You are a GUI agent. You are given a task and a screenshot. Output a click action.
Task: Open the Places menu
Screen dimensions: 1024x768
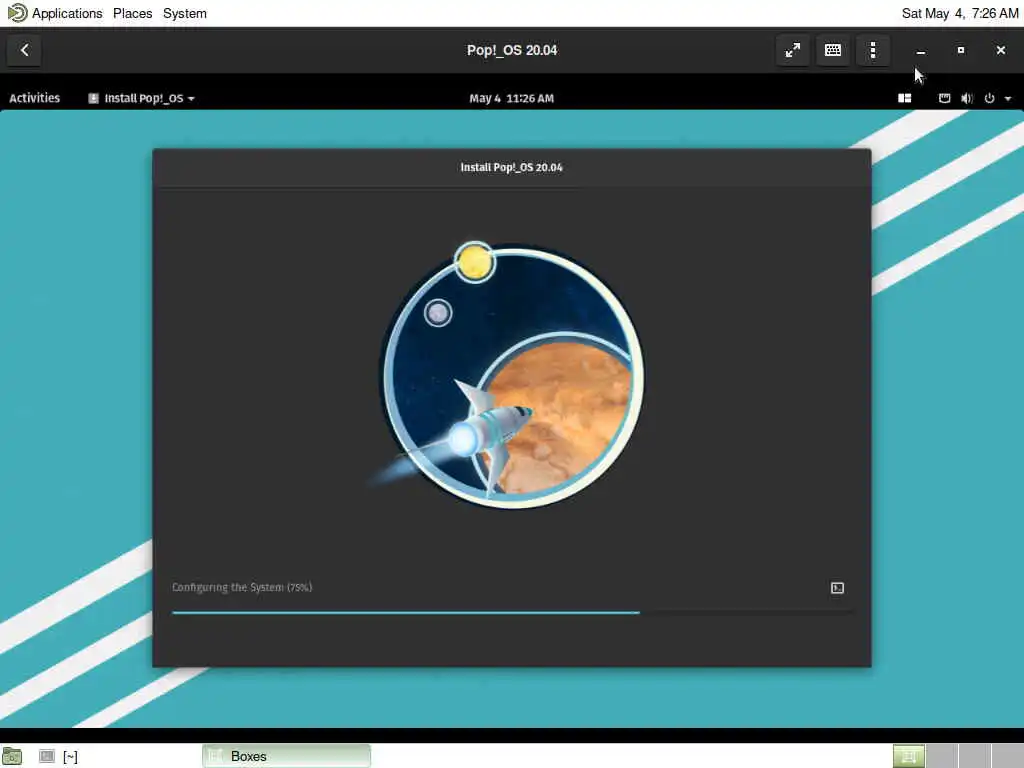pos(133,13)
